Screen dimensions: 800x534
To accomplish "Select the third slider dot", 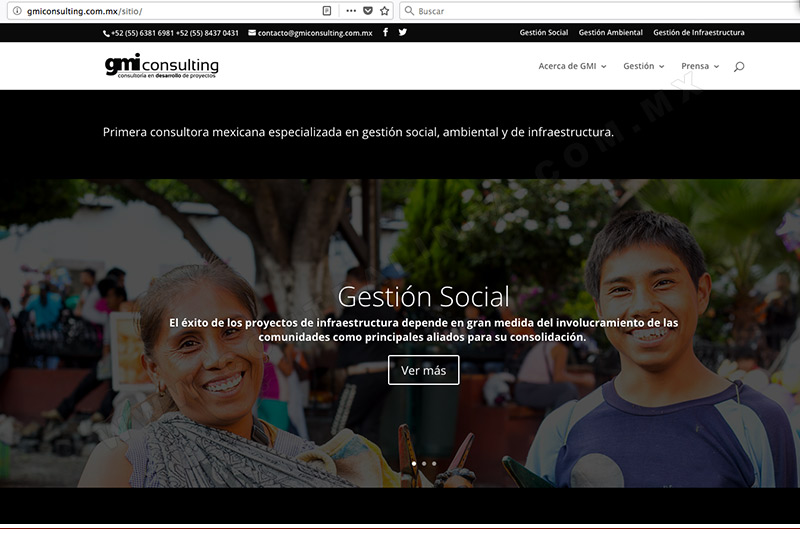I will pyautogui.click(x=434, y=464).
